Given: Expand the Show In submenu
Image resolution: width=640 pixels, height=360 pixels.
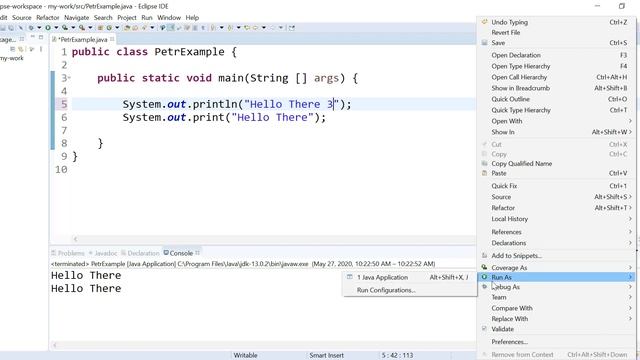Looking at the screenshot, I should pyautogui.click(x=555, y=132).
